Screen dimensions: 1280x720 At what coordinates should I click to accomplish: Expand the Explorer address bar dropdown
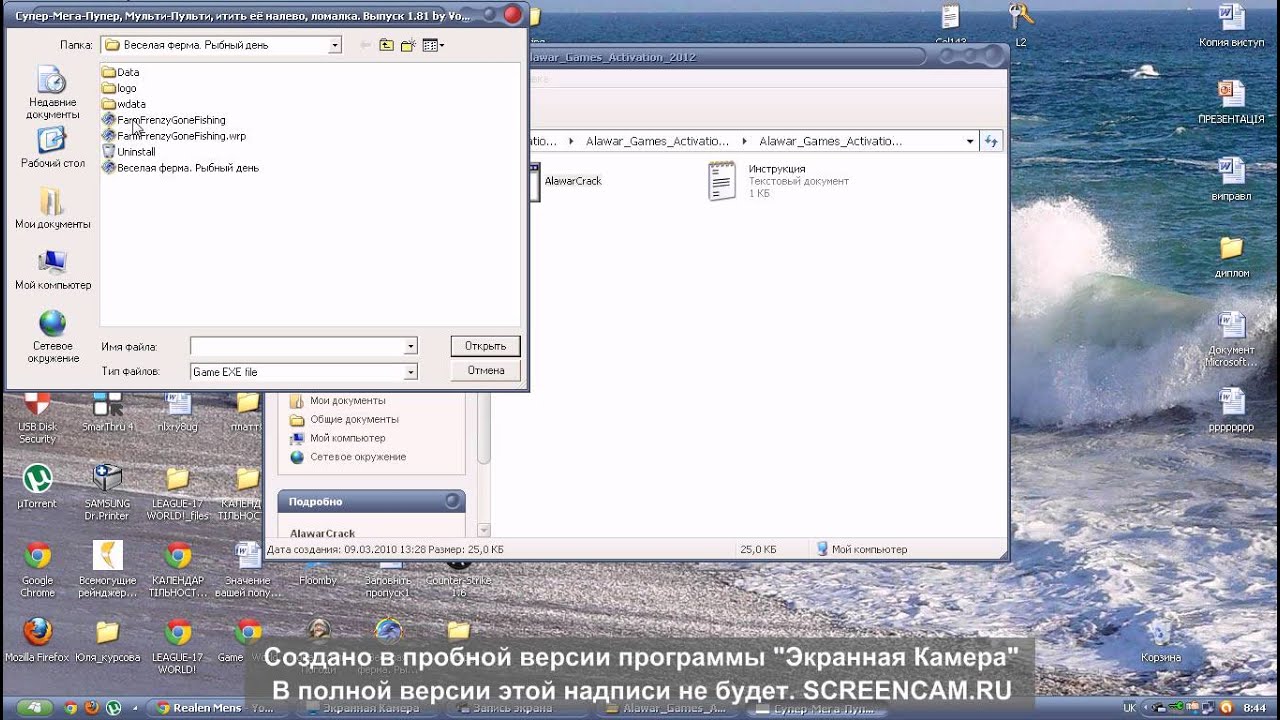pos(970,141)
